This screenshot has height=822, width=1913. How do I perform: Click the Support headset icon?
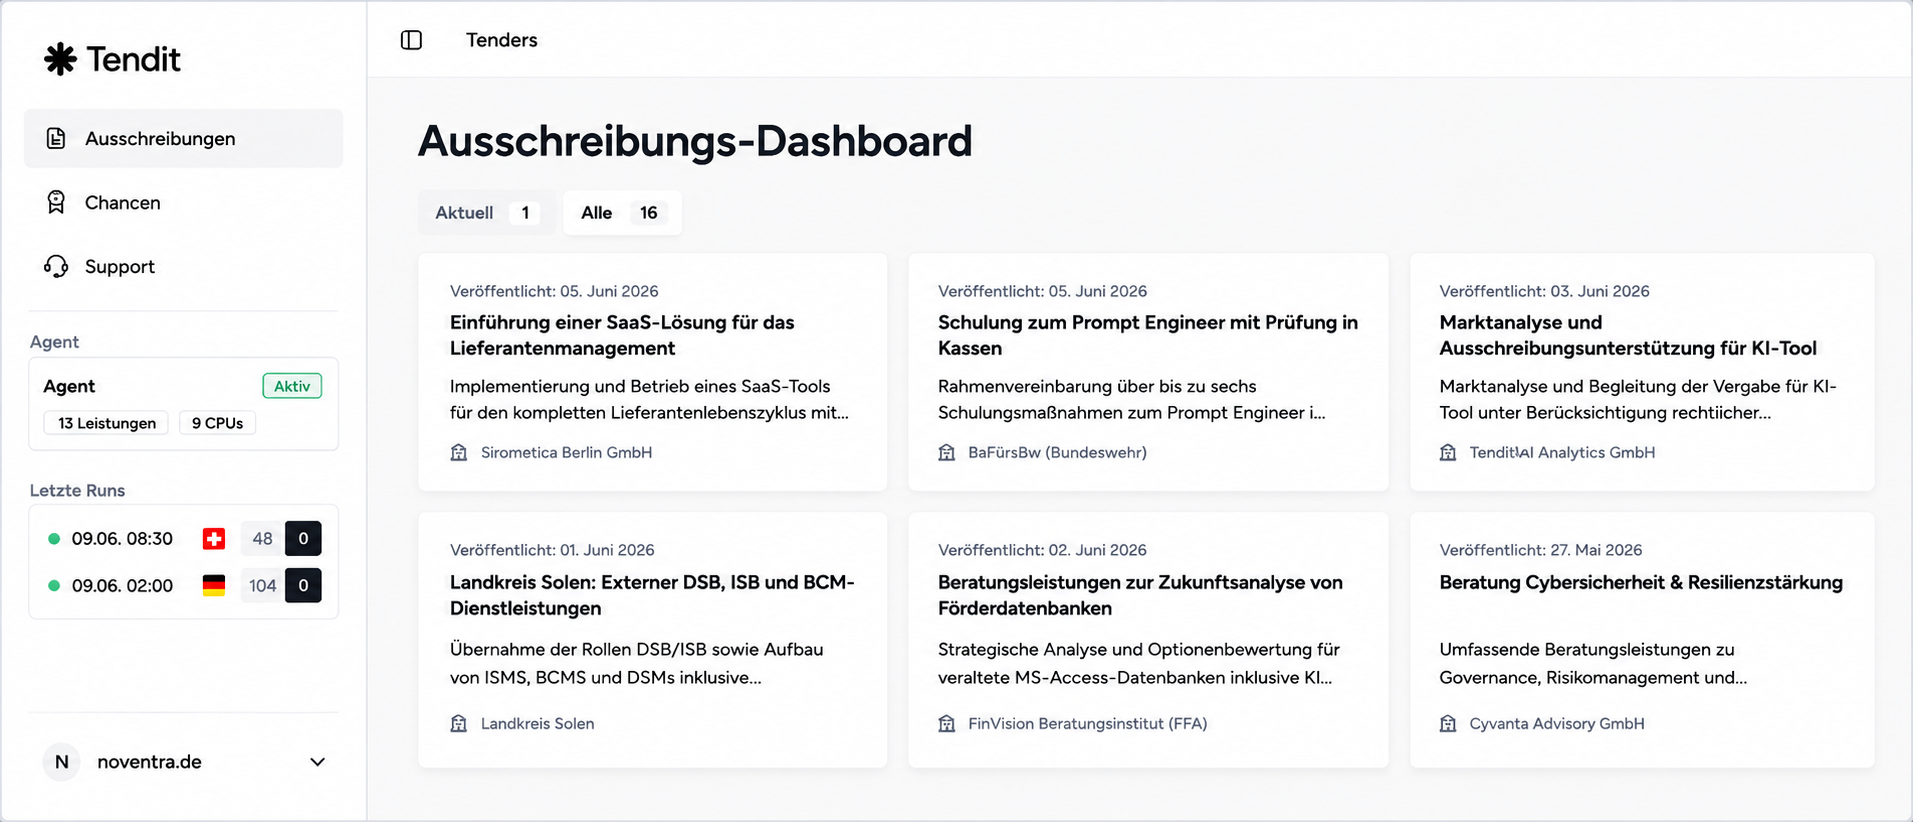tap(56, 266)
